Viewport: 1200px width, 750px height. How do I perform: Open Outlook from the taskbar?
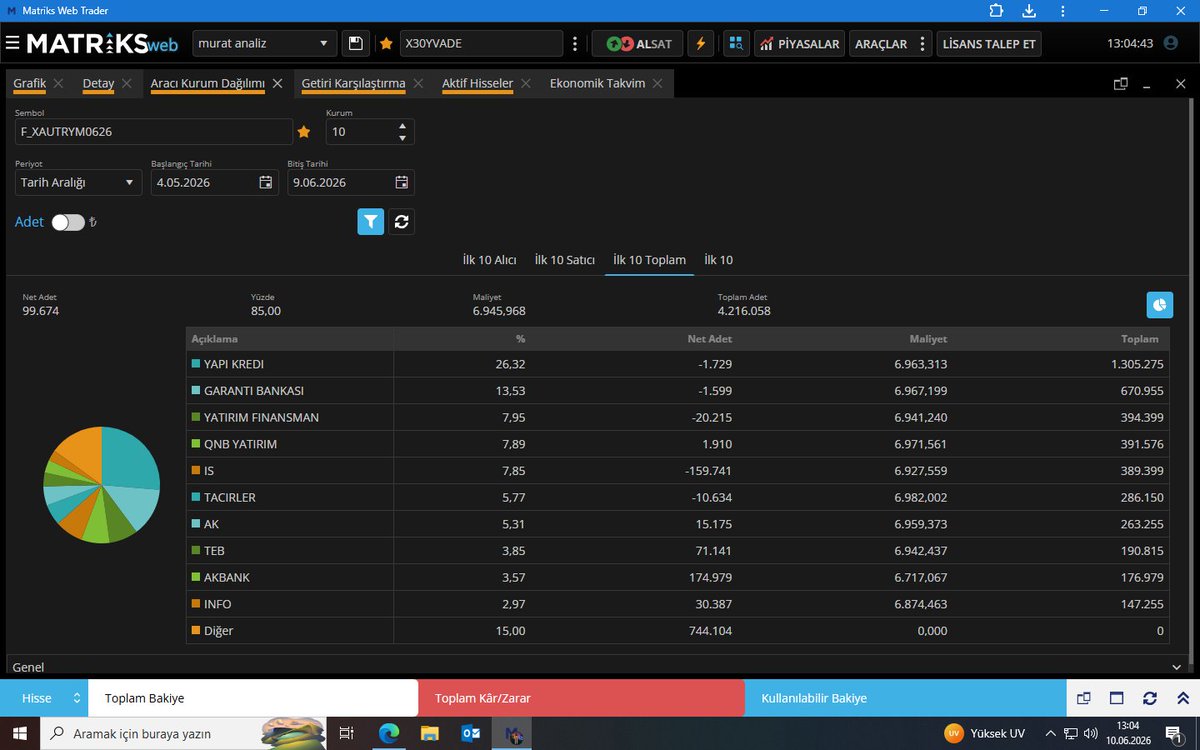[x=471, y=733]
